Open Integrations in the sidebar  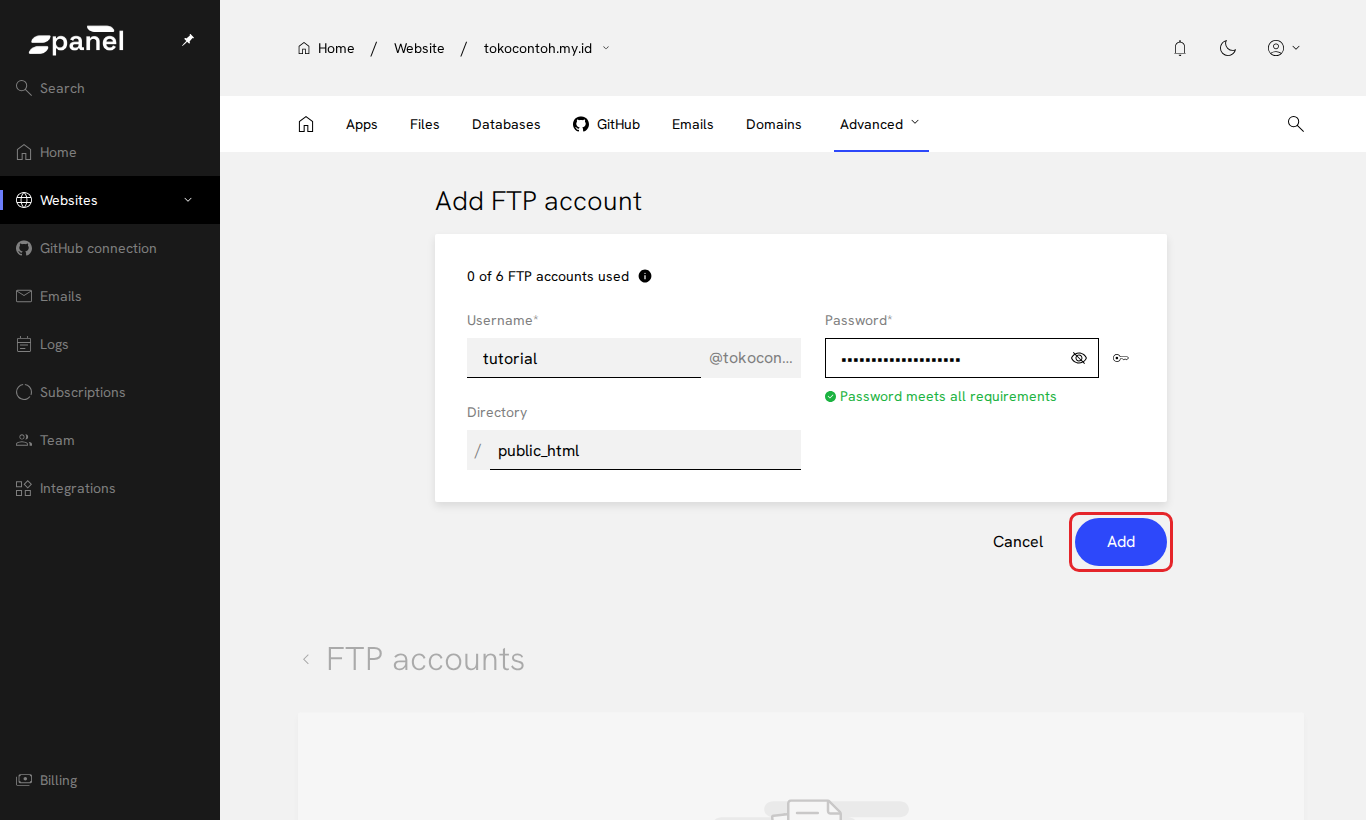point(110,488)
